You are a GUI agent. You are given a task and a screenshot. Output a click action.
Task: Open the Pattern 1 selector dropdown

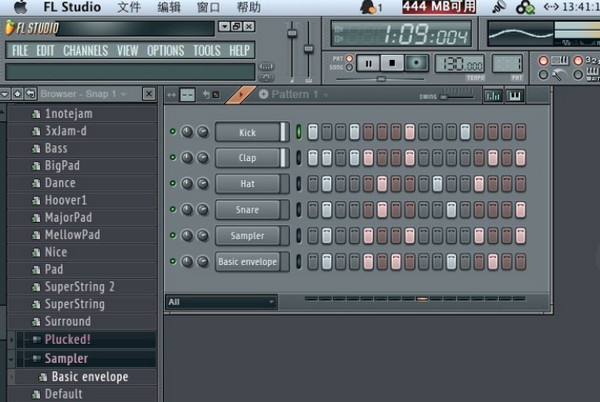[290, 95]
